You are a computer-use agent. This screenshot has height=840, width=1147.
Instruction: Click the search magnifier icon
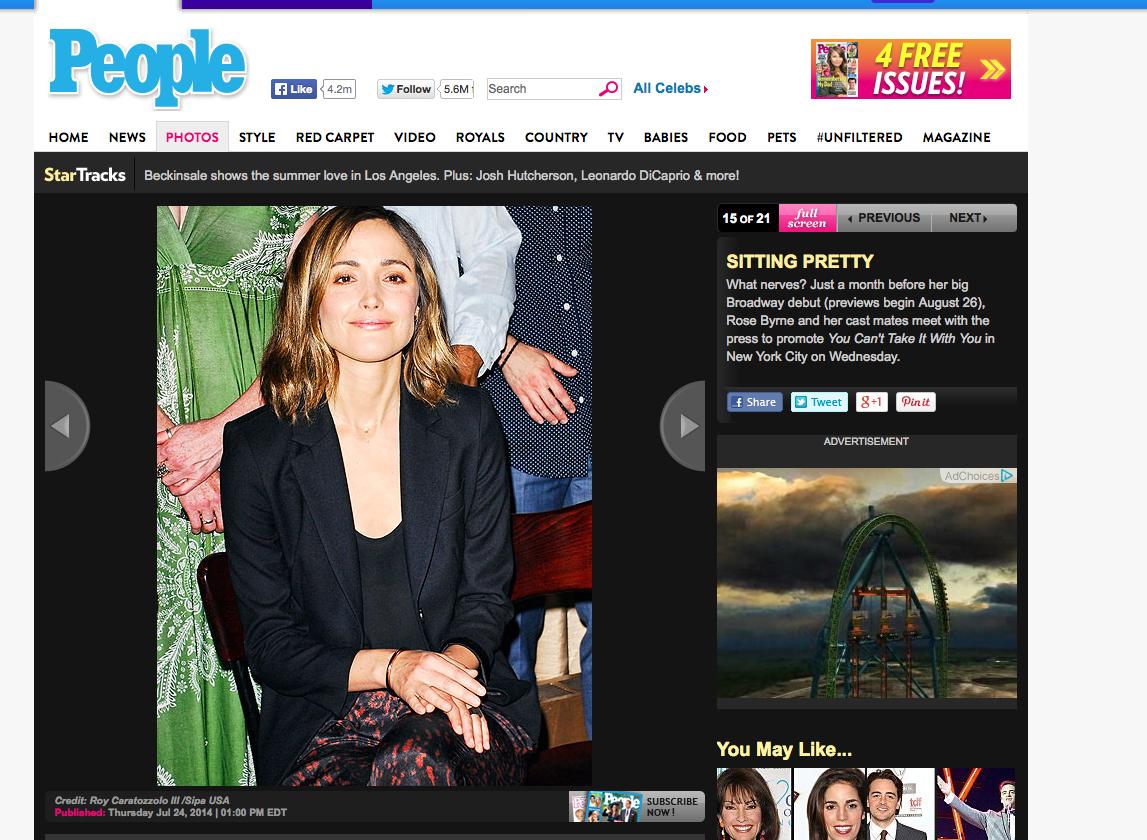click(608, 89)
